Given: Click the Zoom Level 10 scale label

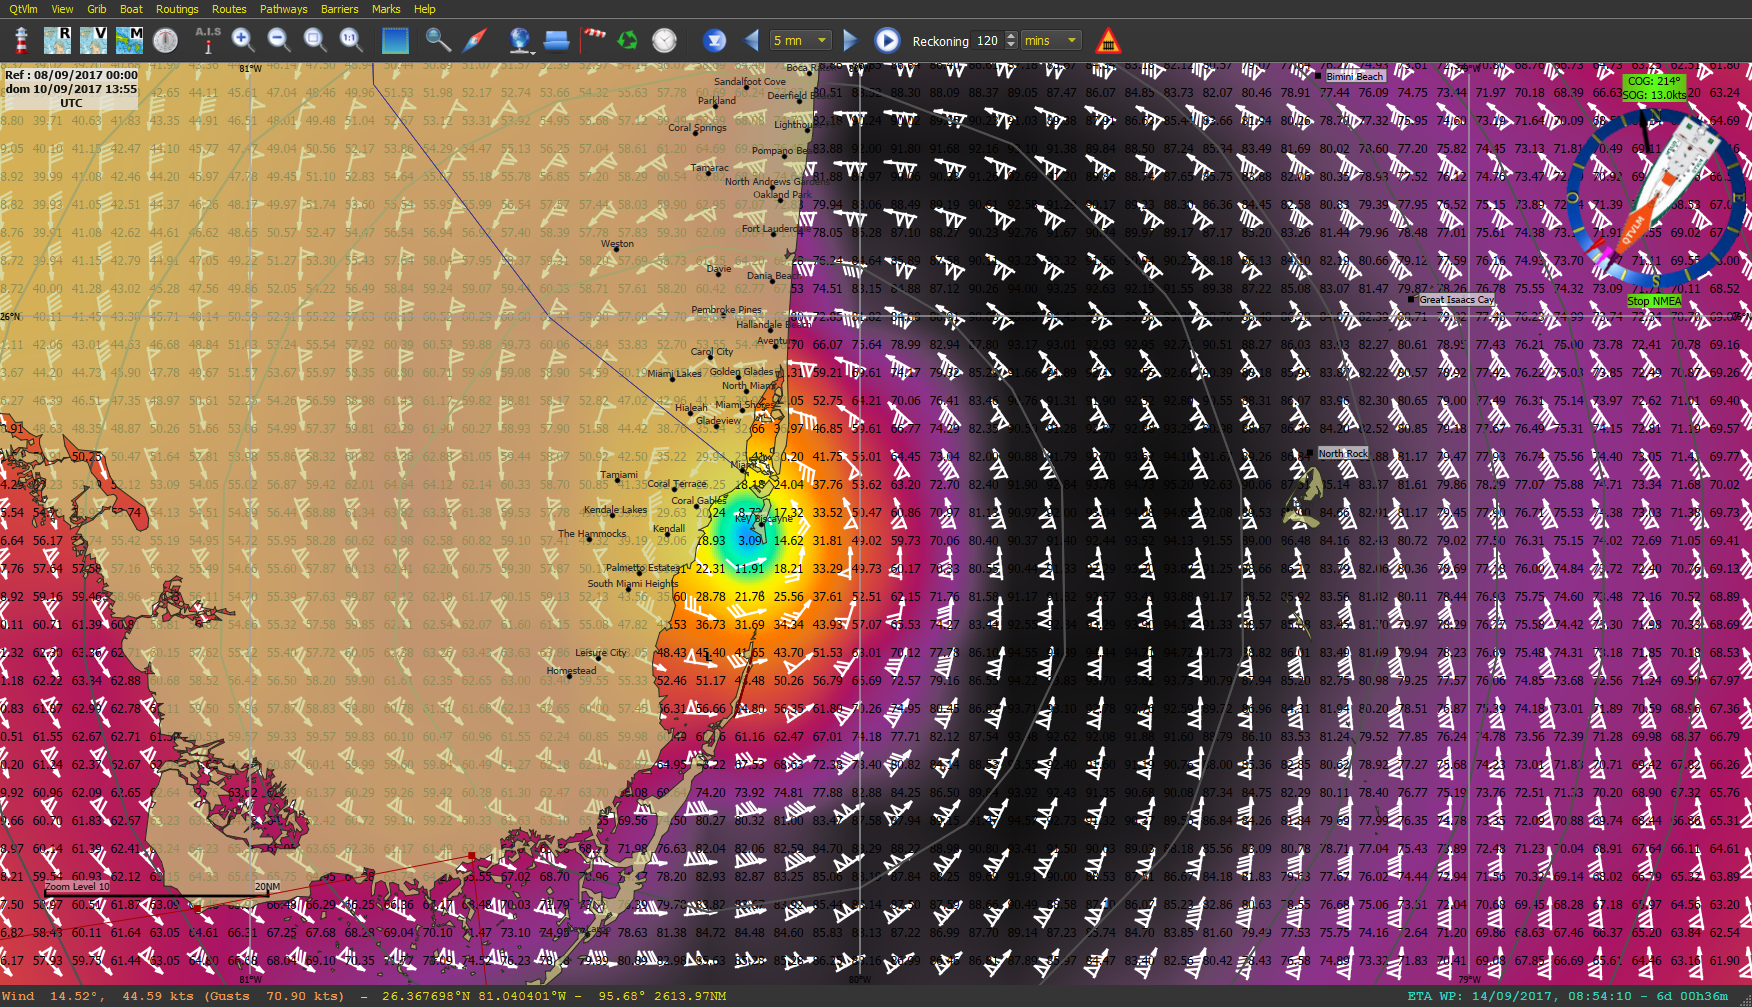Looking at the screenshot, I should [77, 886].
